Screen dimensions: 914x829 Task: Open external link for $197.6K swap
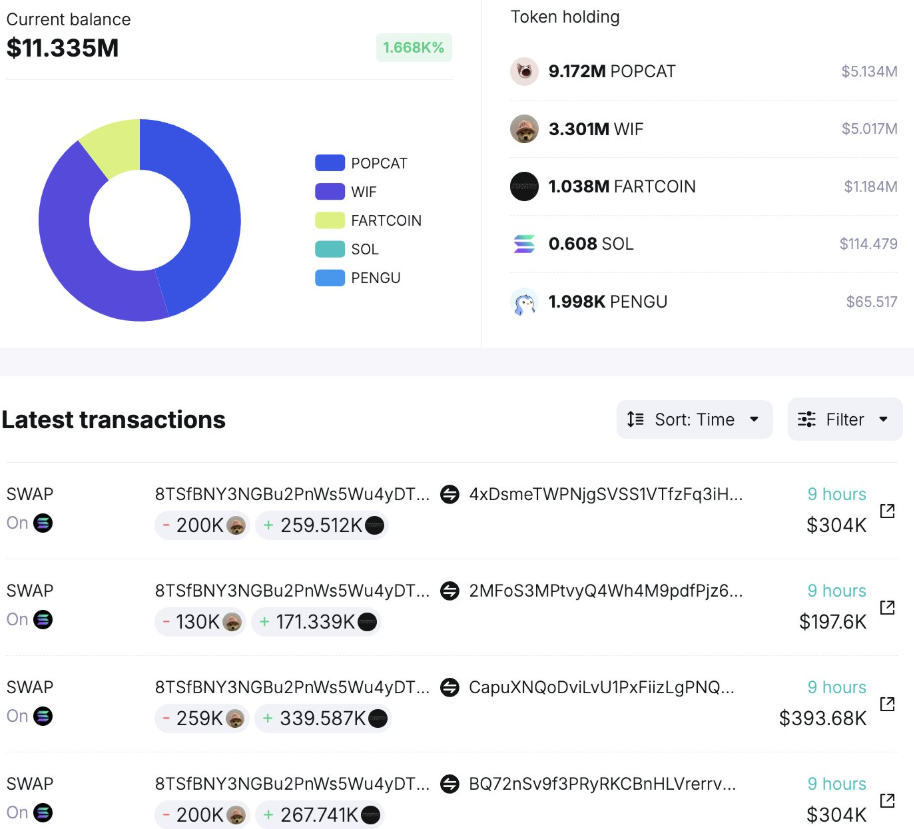click(x=886, y=608)
